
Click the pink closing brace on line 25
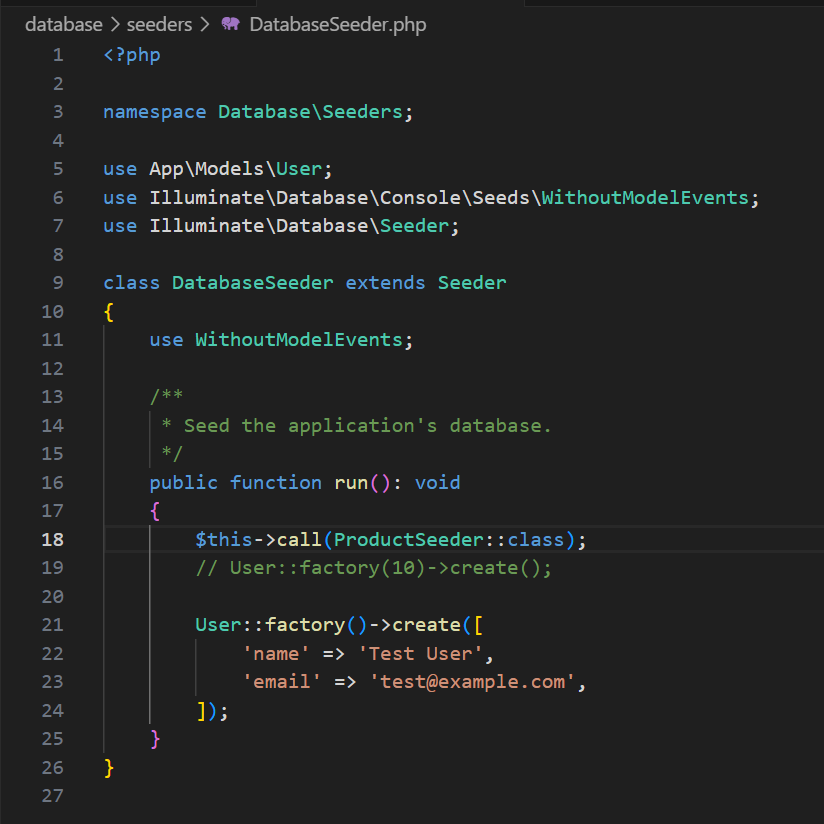coord(154,738)
